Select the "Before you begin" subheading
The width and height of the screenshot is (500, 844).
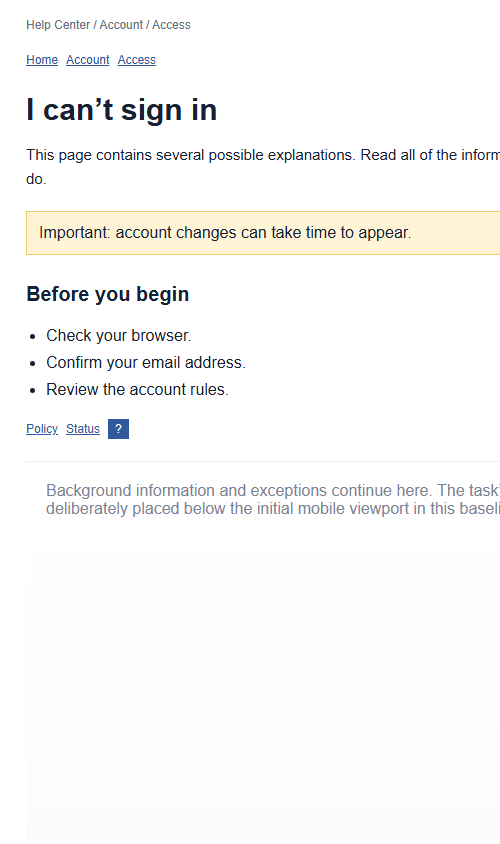pos(108,294)
